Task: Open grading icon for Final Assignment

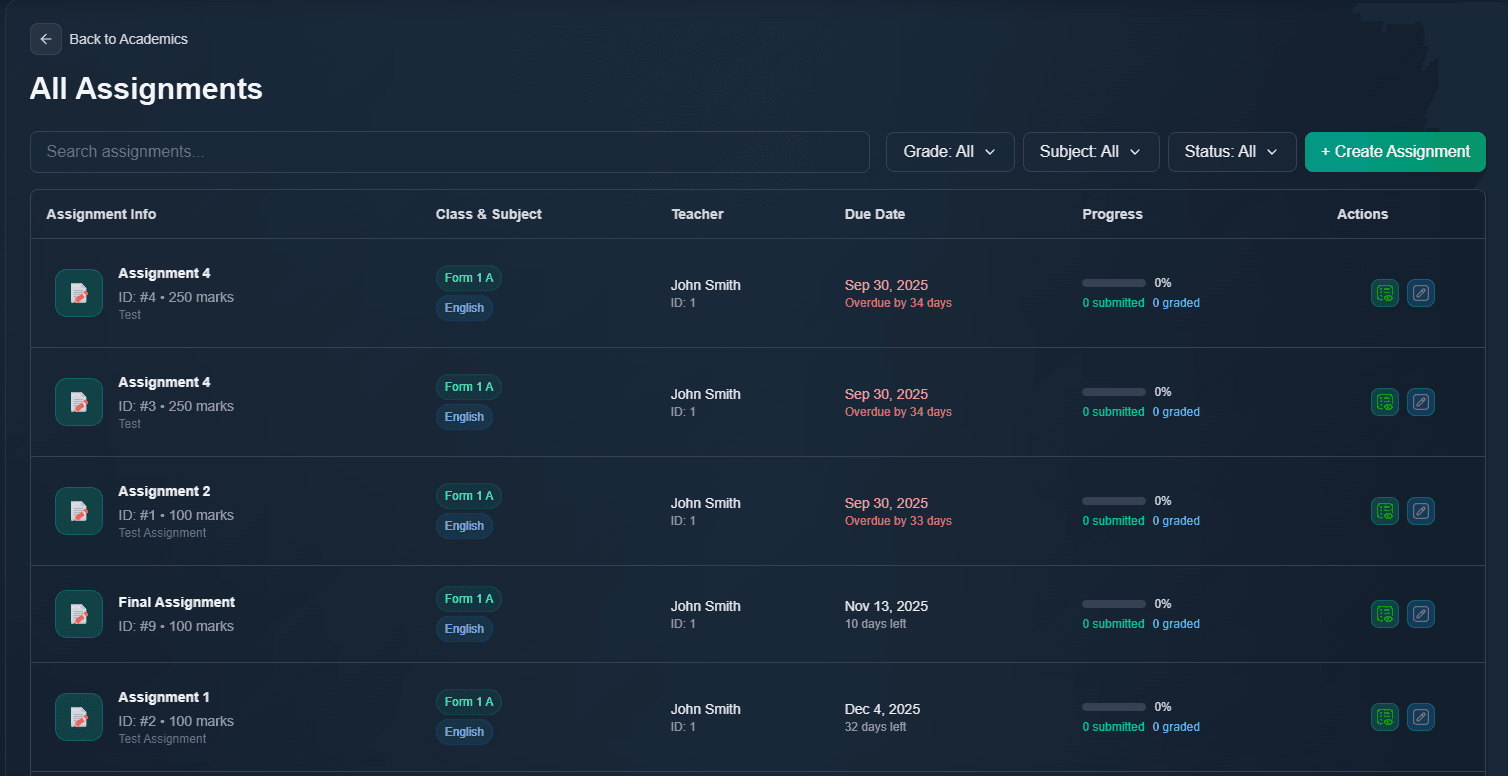Action: [1385, 614]
